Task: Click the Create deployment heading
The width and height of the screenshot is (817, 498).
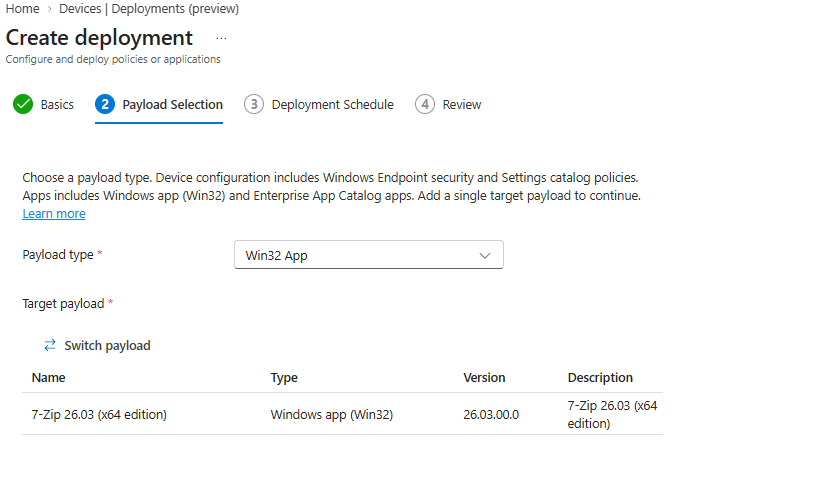Action: pyautogui.click(x=99, y=38)
